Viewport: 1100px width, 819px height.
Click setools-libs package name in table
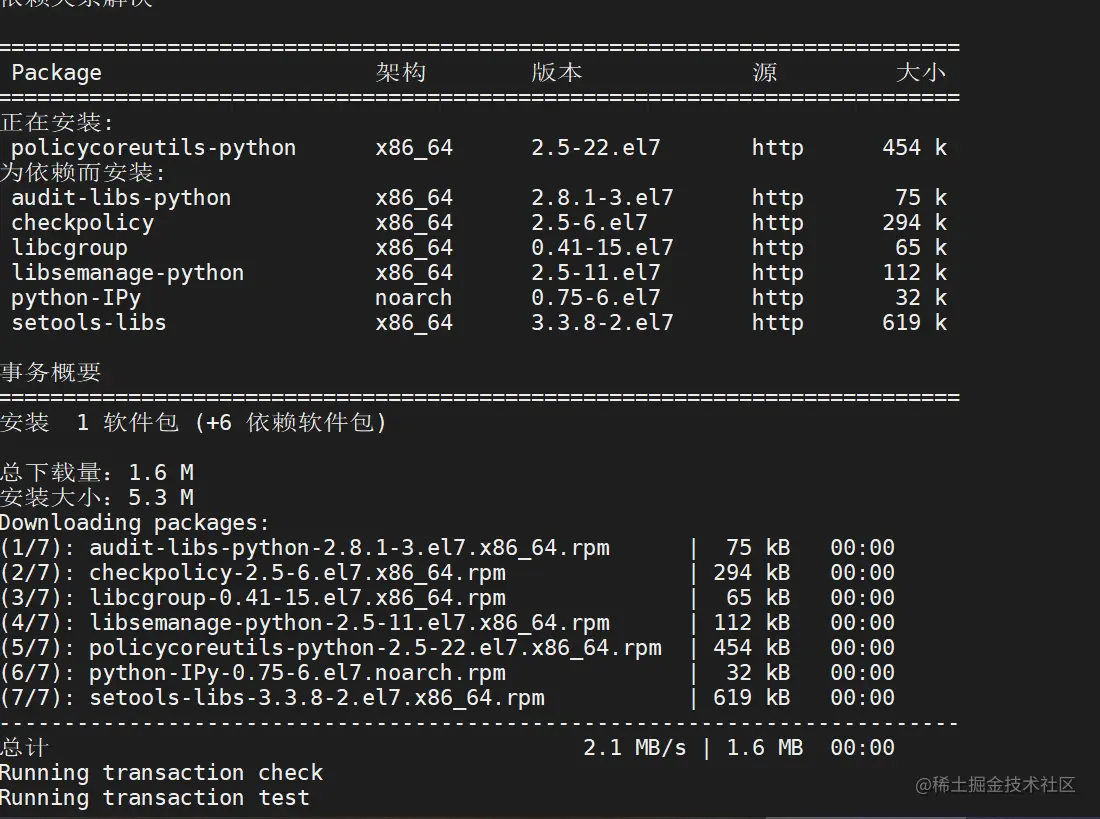(x=88, y=323)
